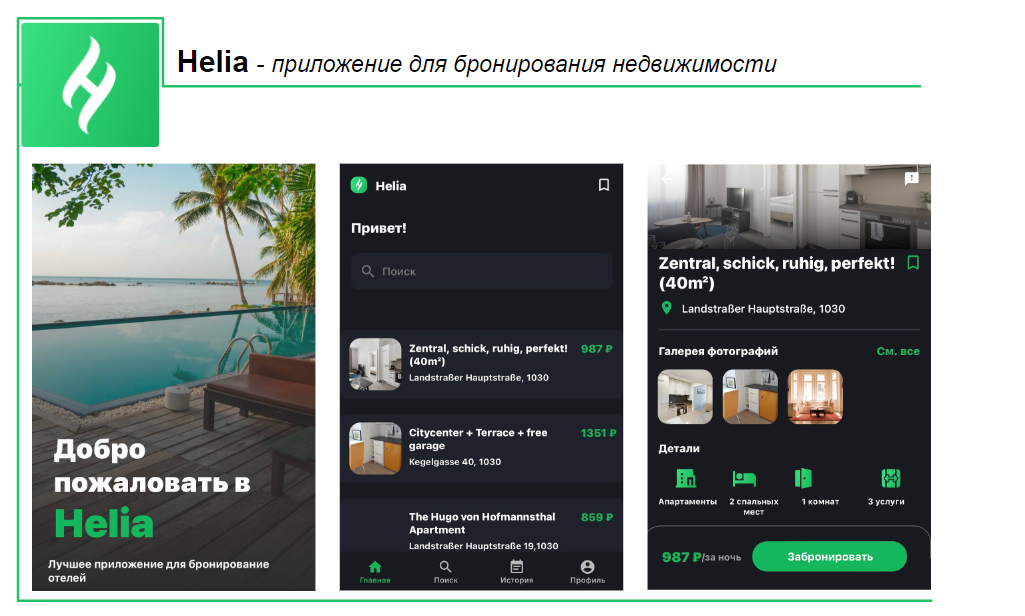Click the bed icon for 2 спальных мест
Viewport: 1025px width, 616px height.
pos(744,479)
